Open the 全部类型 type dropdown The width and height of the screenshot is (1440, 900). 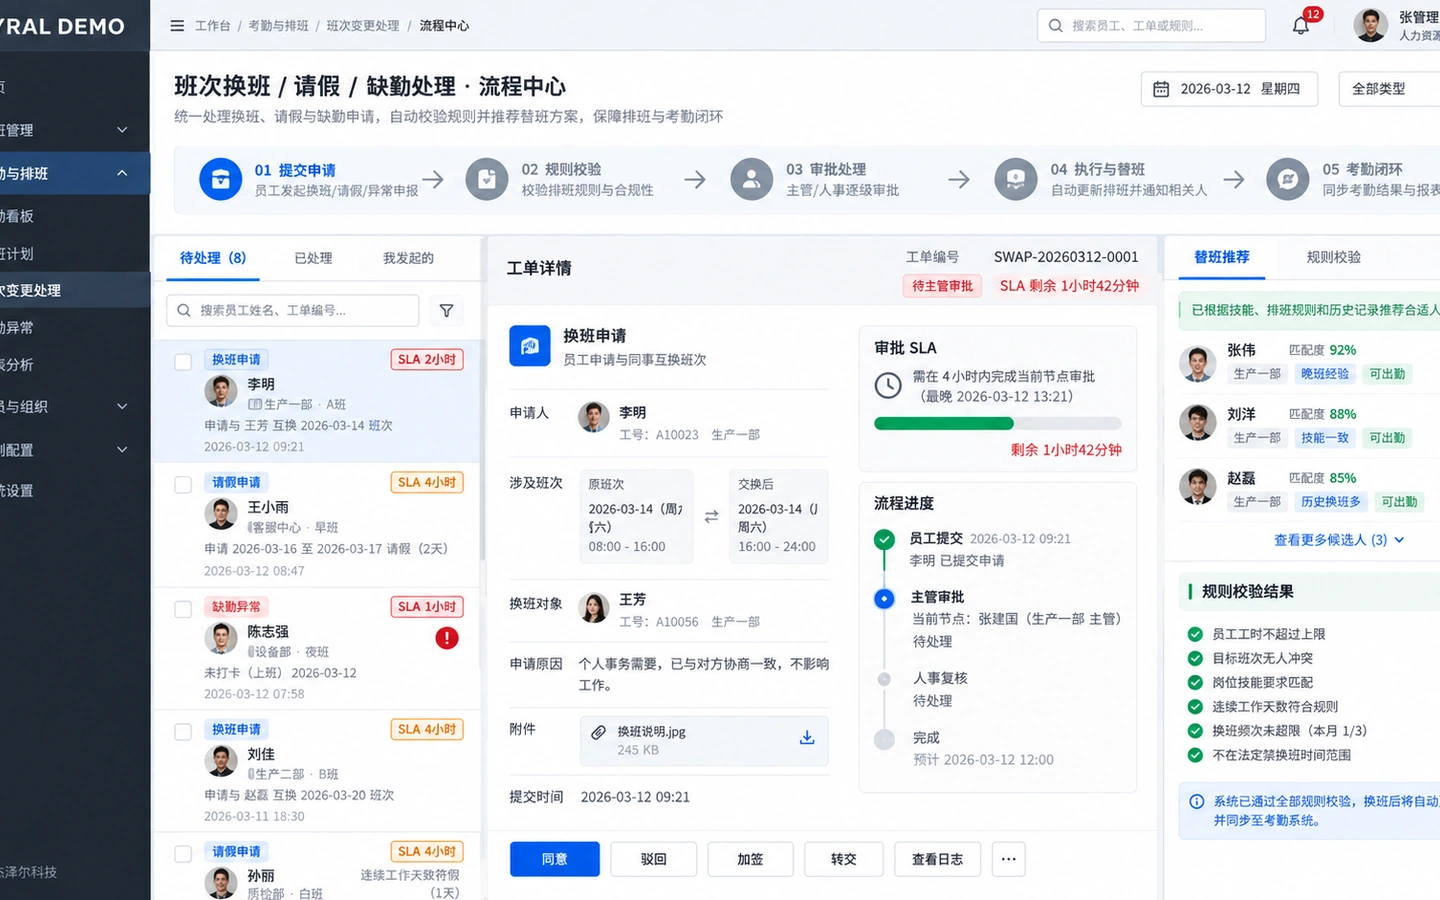tap(1390, 89)
